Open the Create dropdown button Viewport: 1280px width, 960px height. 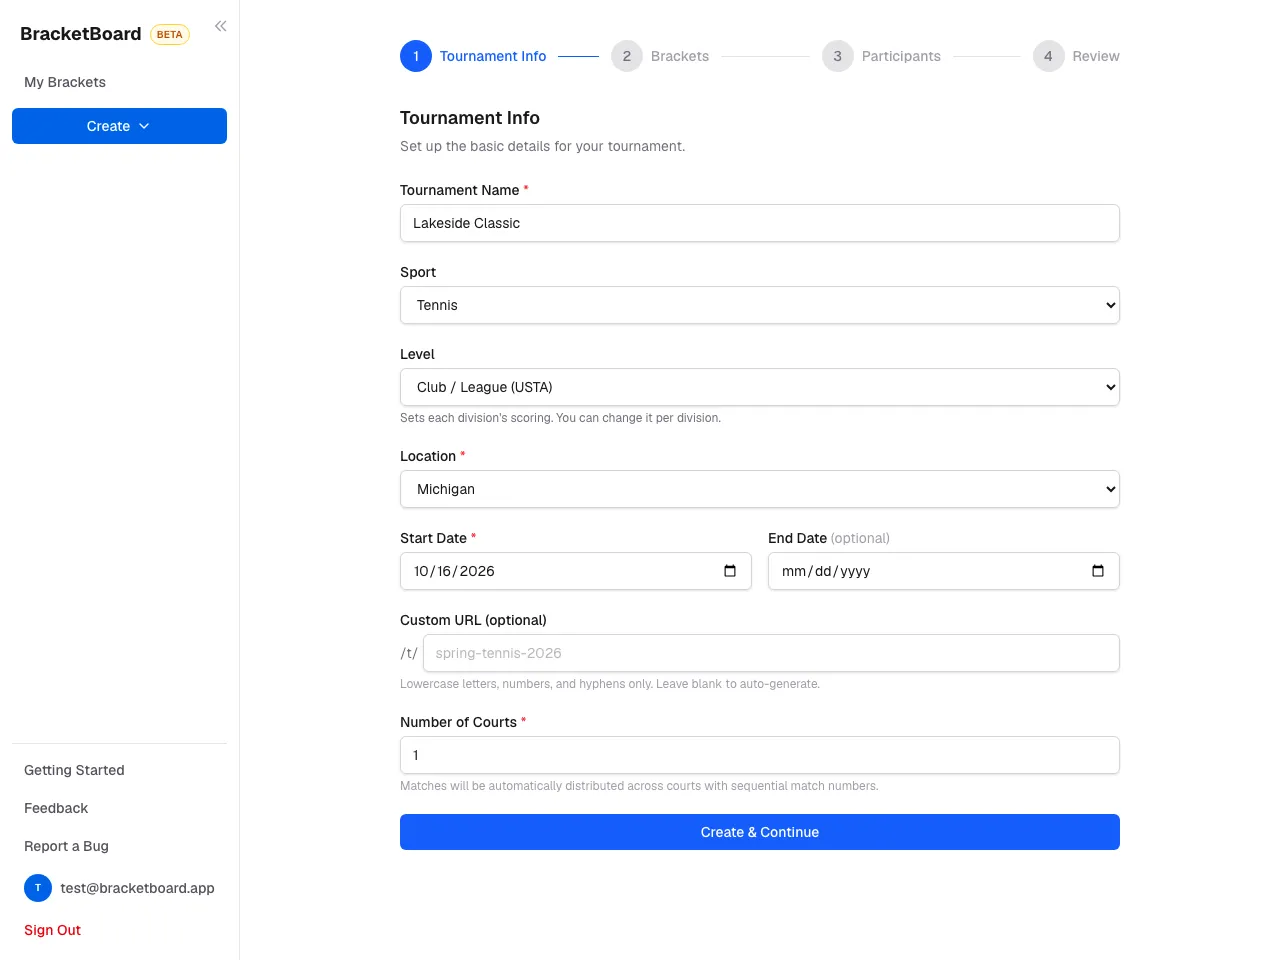click(x=119, y=126)
